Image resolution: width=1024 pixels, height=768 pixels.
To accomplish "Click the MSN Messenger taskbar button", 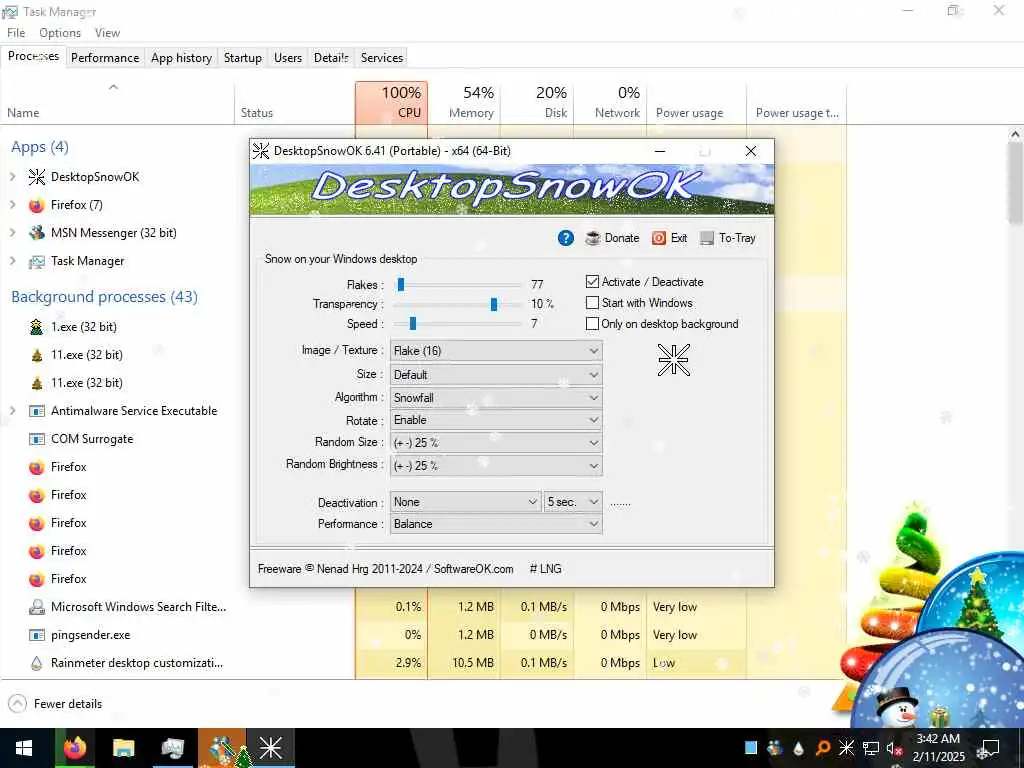I will (x=222, y=748).
